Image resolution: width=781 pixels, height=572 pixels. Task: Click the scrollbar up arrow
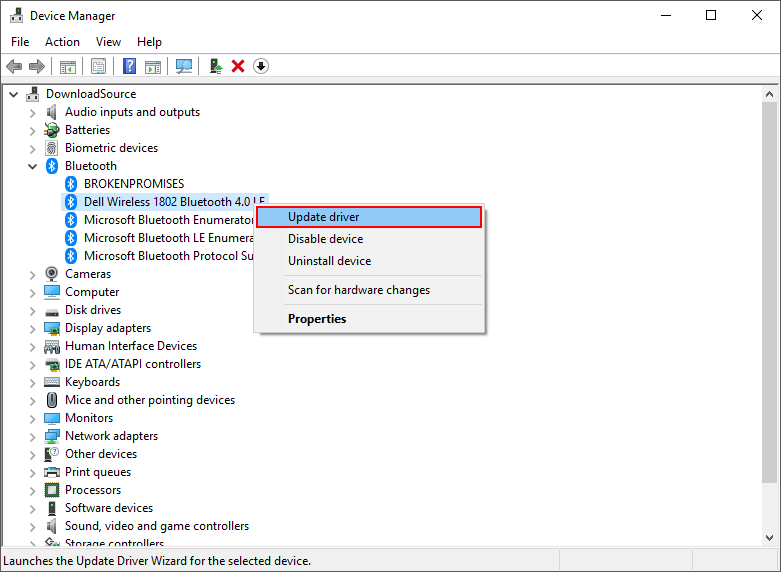point(769,94)
